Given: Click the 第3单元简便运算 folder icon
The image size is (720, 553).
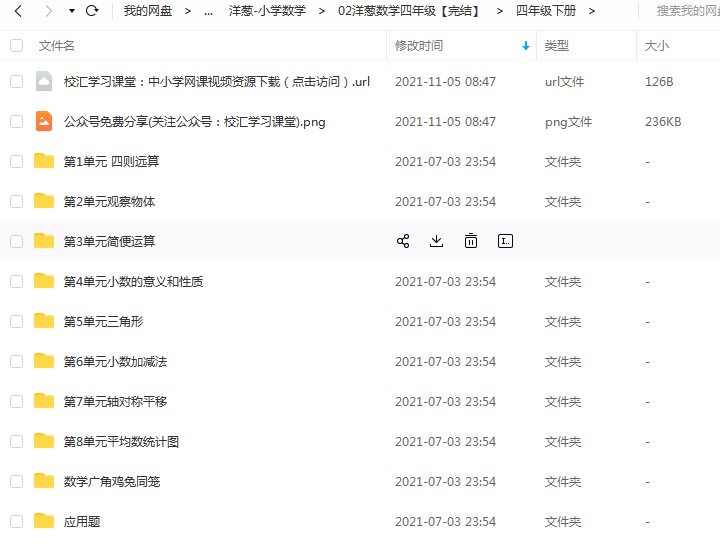Looking at the screenshot, I should point(44,241).
